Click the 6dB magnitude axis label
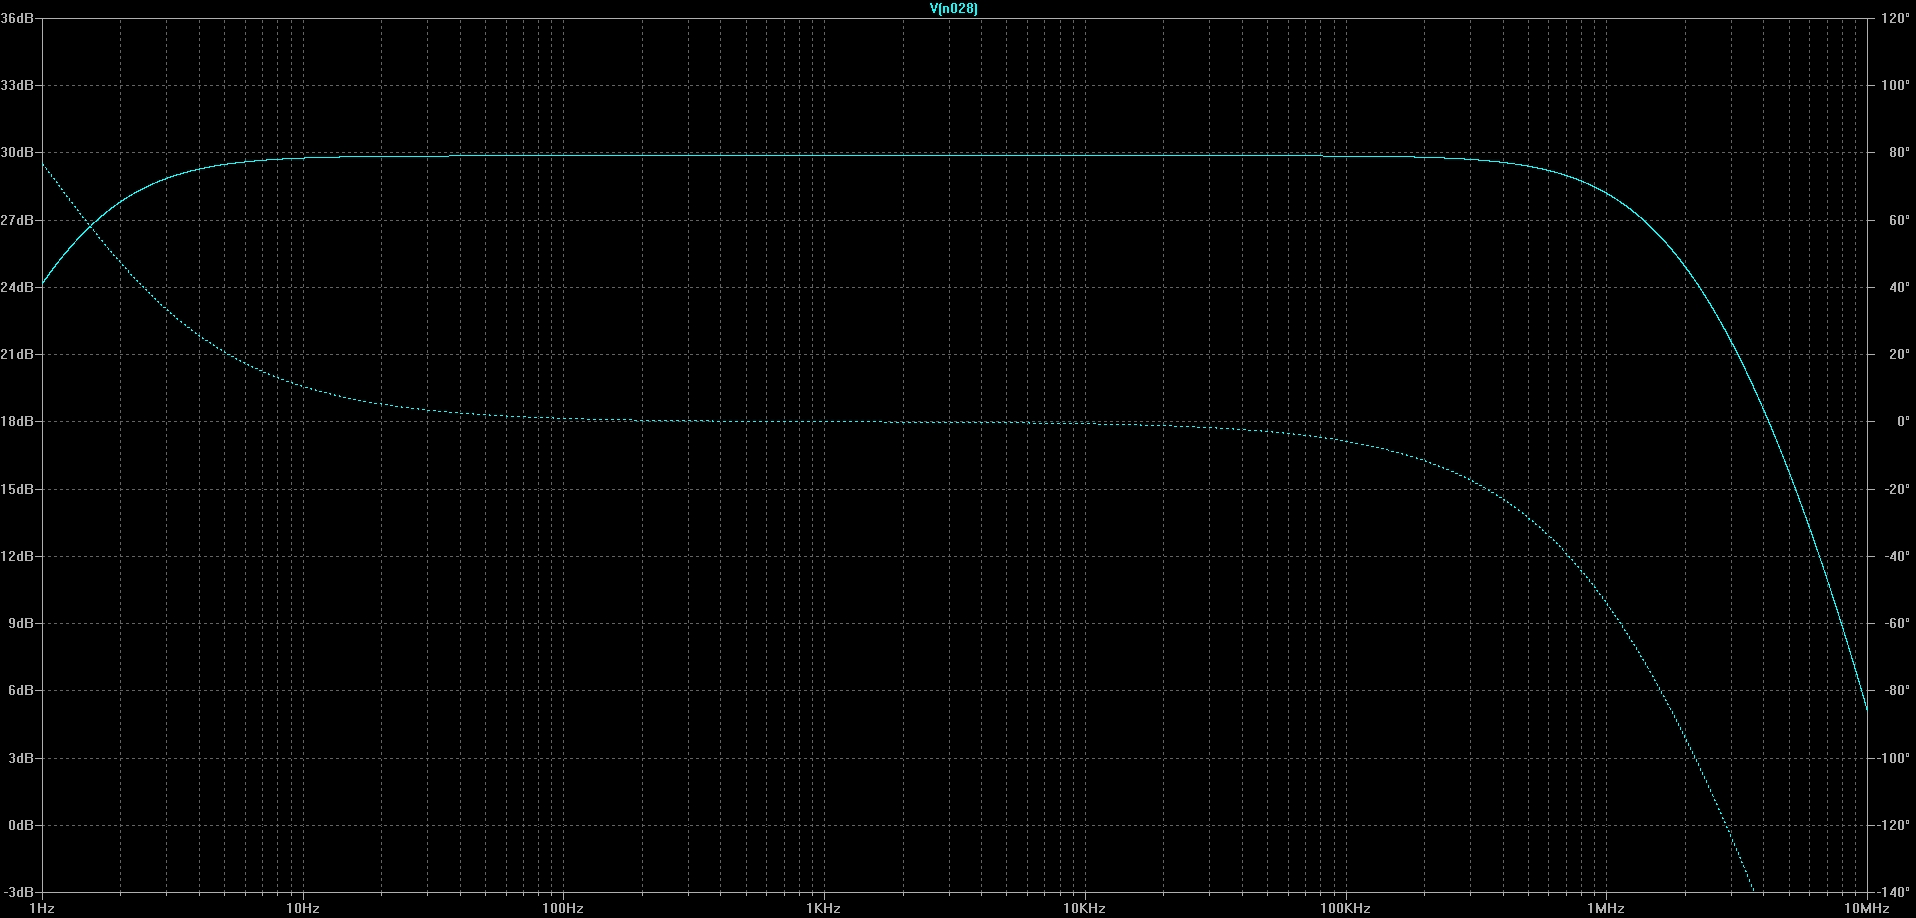1916x918 pixels. point(21,690)
